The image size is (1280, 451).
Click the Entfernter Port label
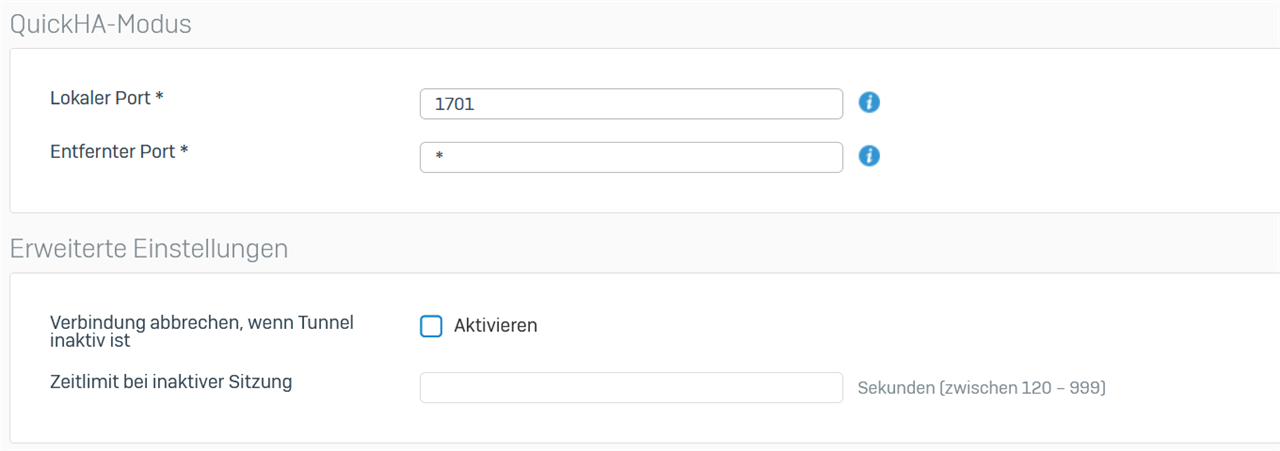point(119,151)
